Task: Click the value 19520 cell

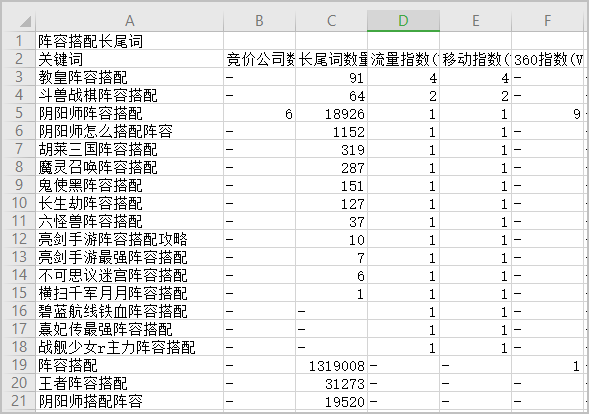Action: (x=332, y=401)
